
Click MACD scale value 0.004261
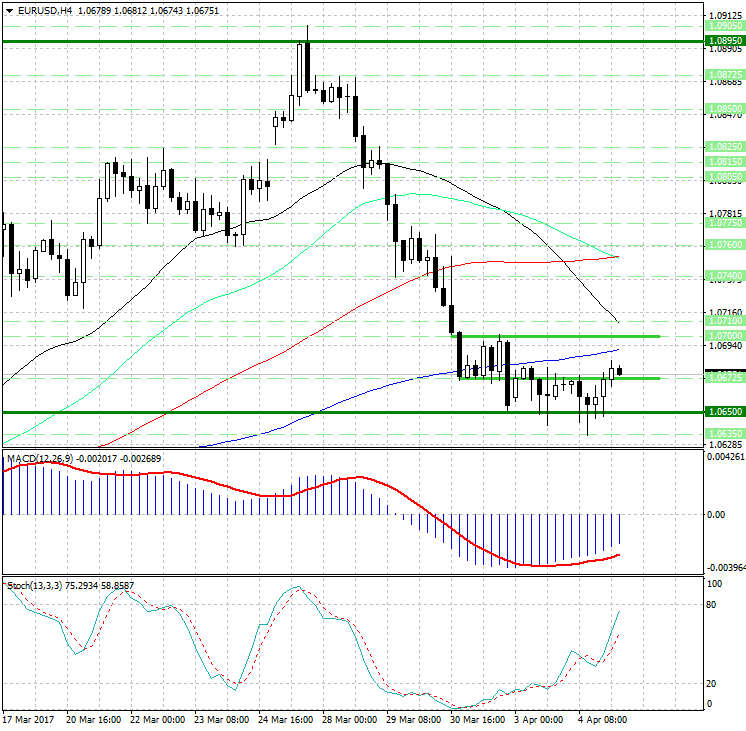tap(726, 457)
